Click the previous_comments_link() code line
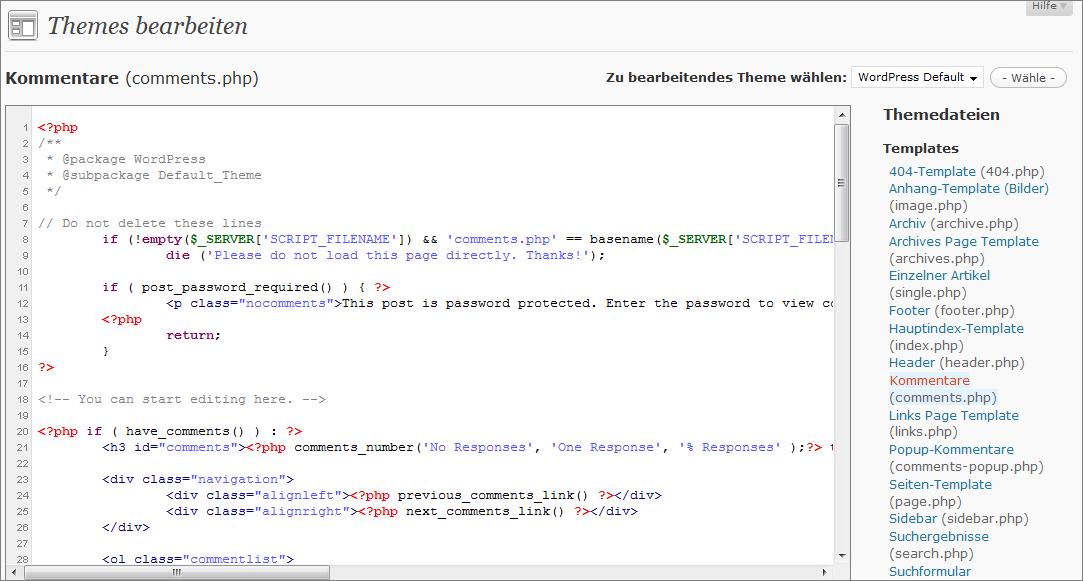 [x=414, y=495]
